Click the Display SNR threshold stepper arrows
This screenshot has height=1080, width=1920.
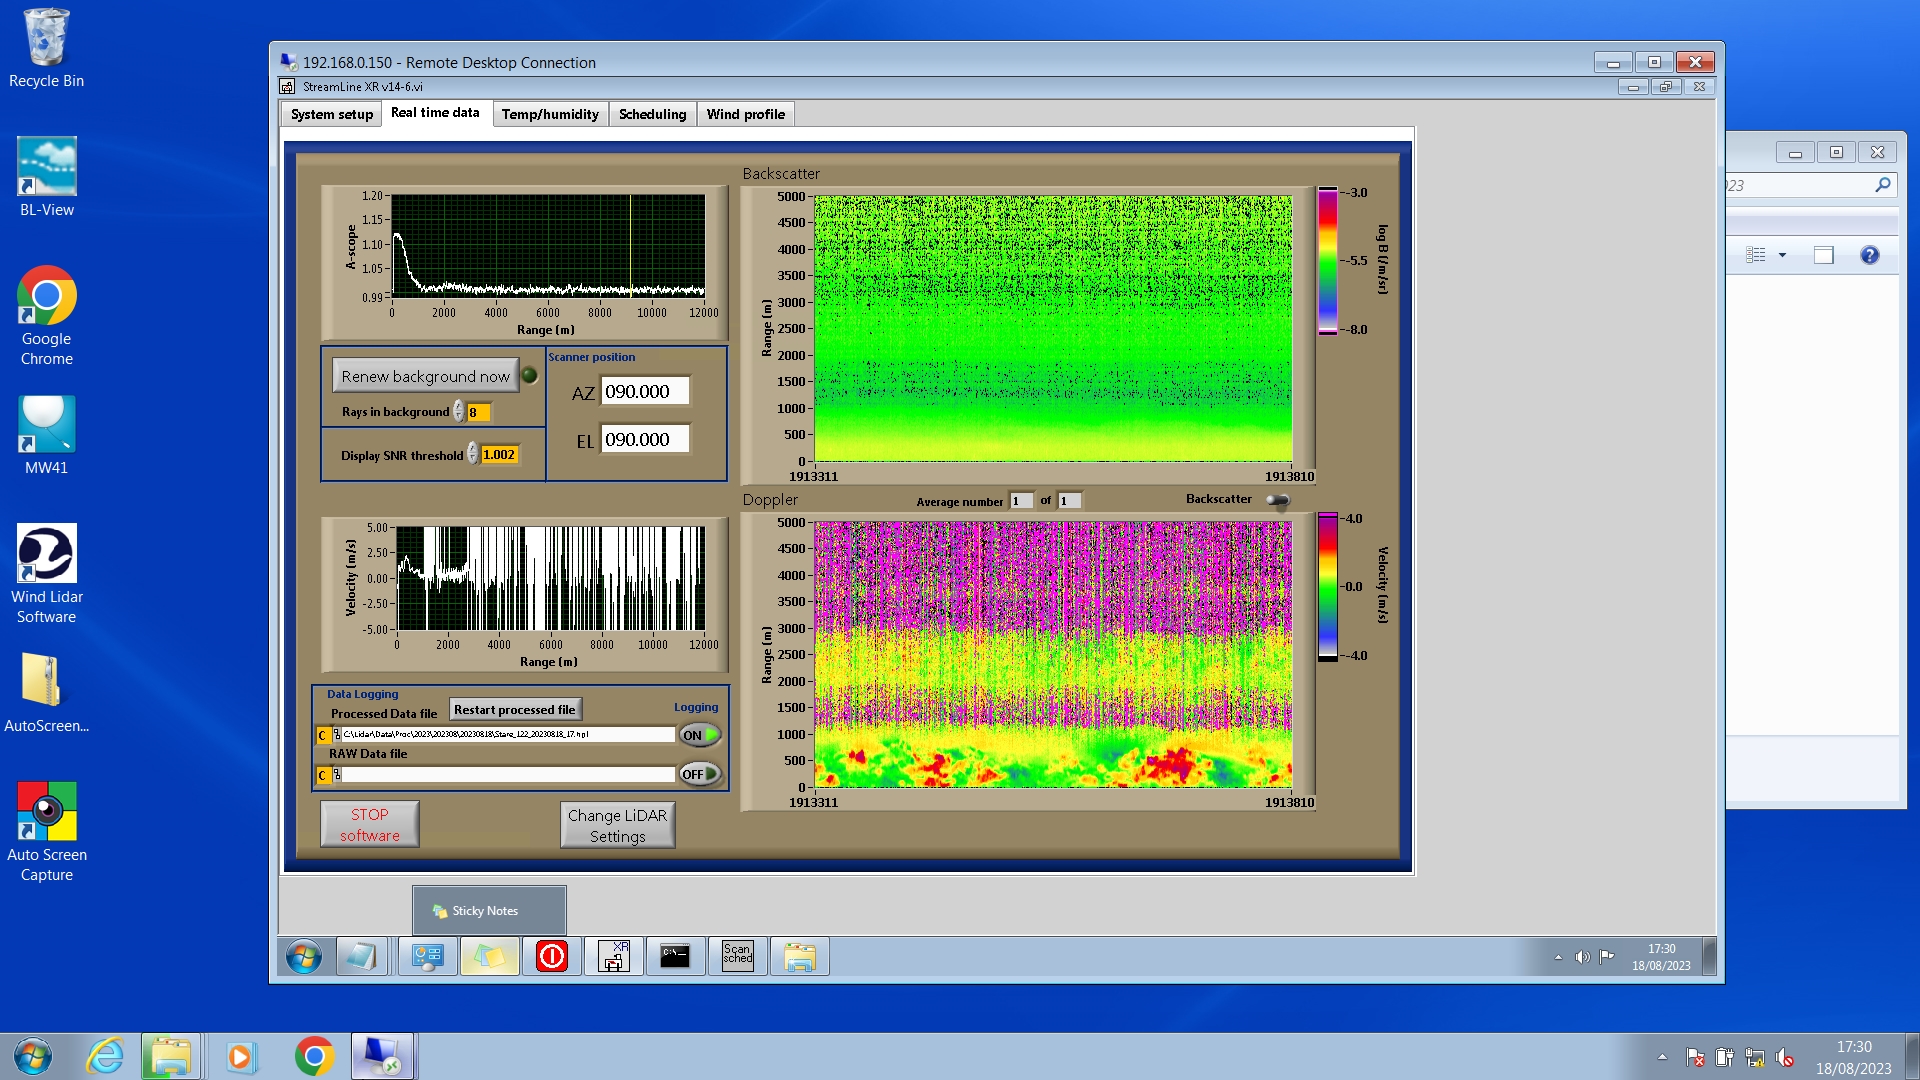point(473,454)
